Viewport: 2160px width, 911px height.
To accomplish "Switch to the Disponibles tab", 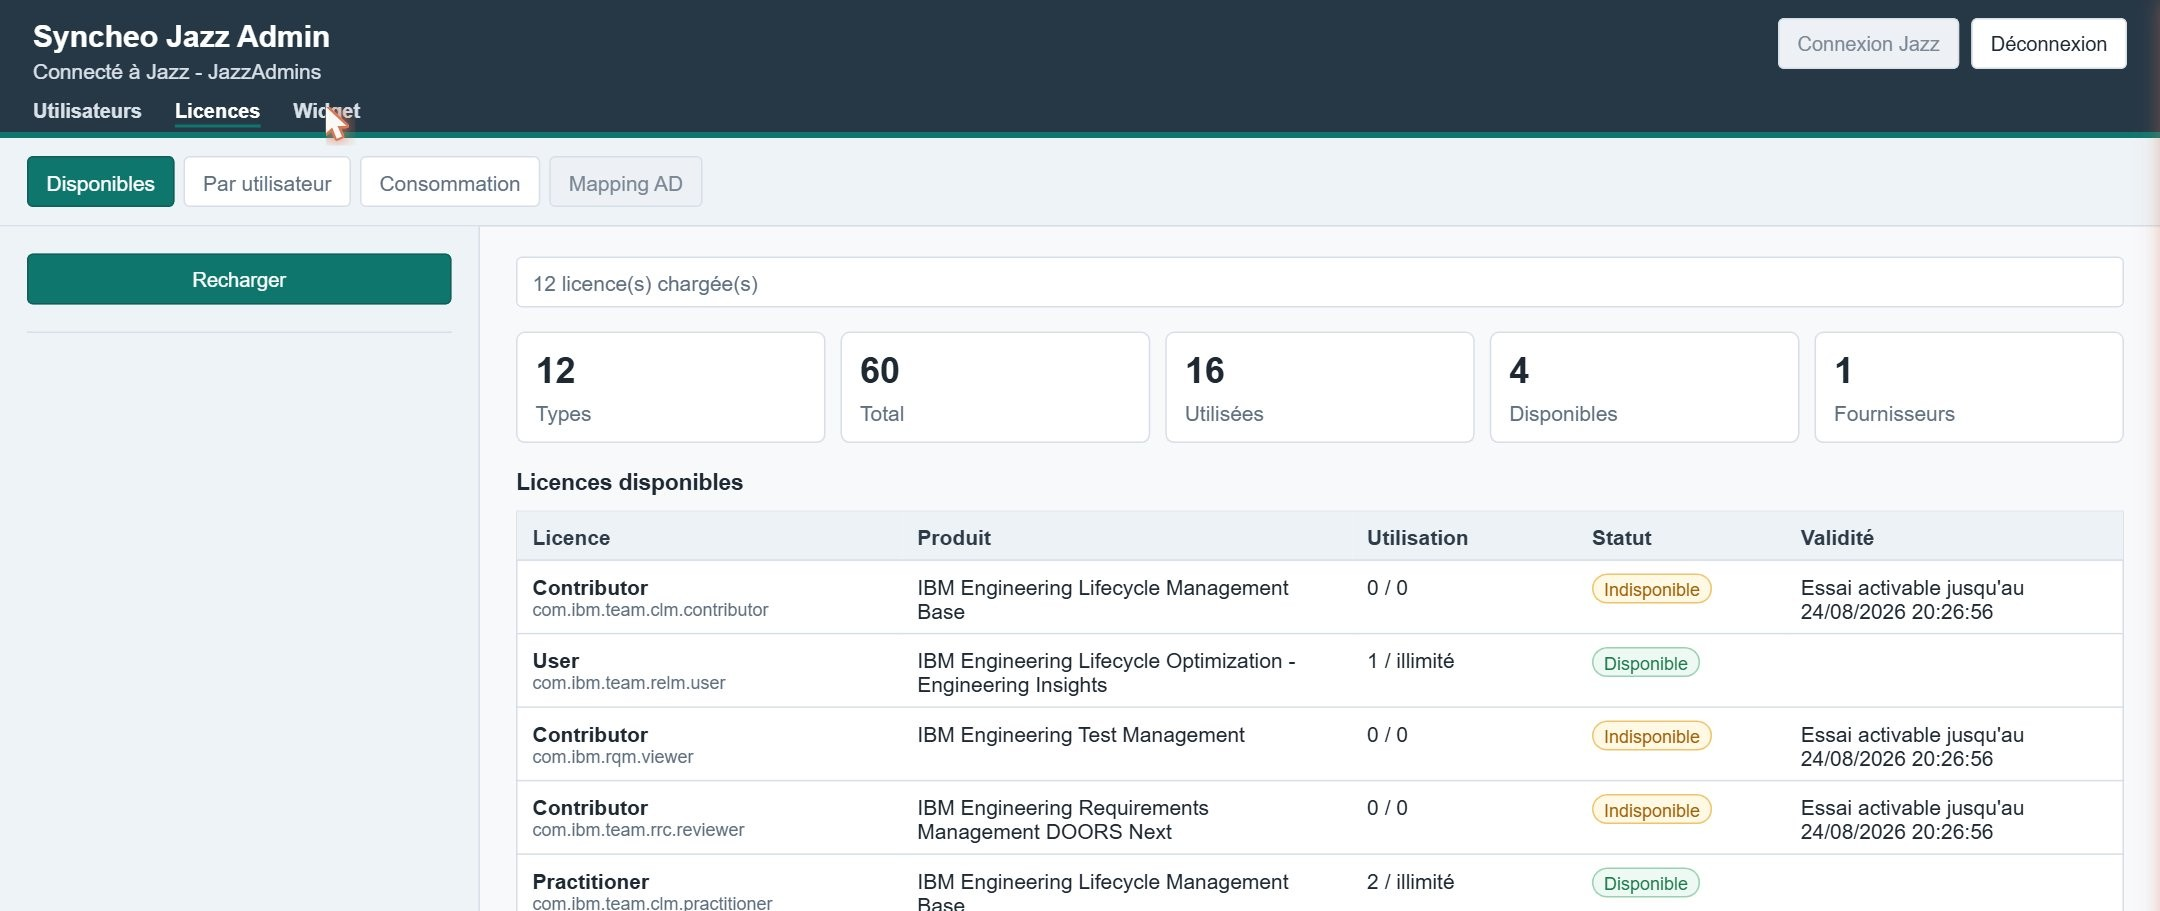I will [x=100, y=182].
